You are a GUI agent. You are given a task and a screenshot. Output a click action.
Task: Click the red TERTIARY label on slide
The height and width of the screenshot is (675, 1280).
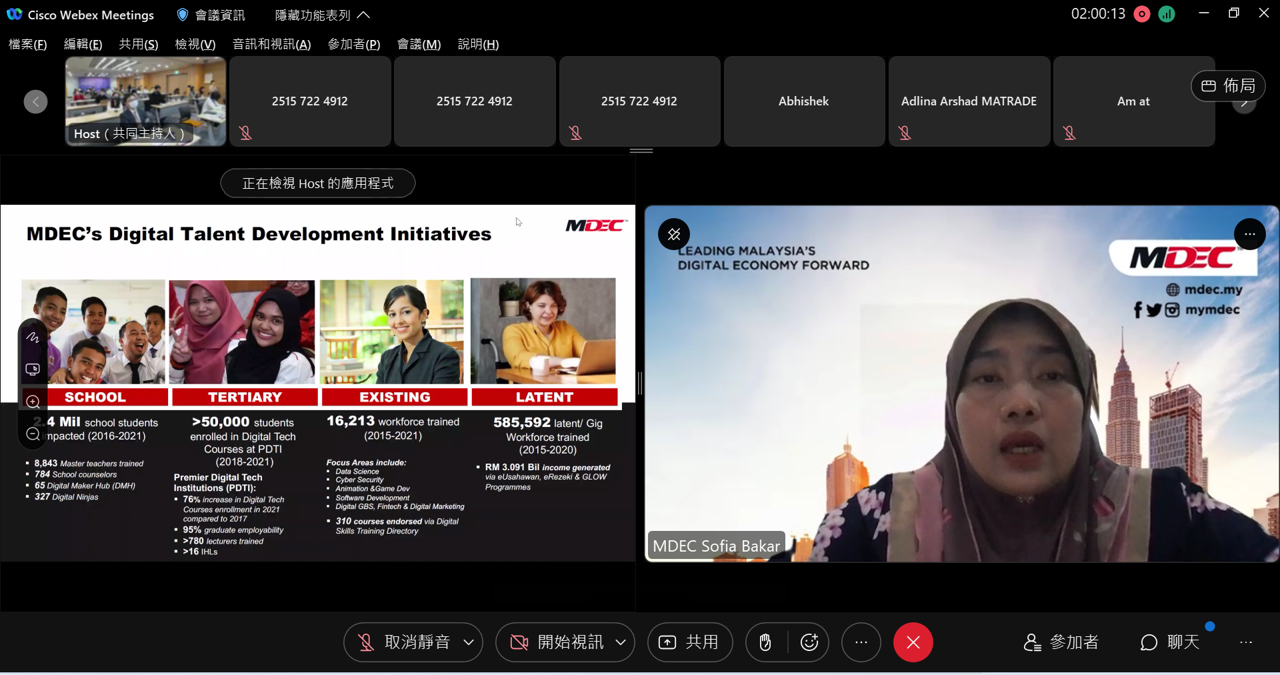tap(244, 397)
